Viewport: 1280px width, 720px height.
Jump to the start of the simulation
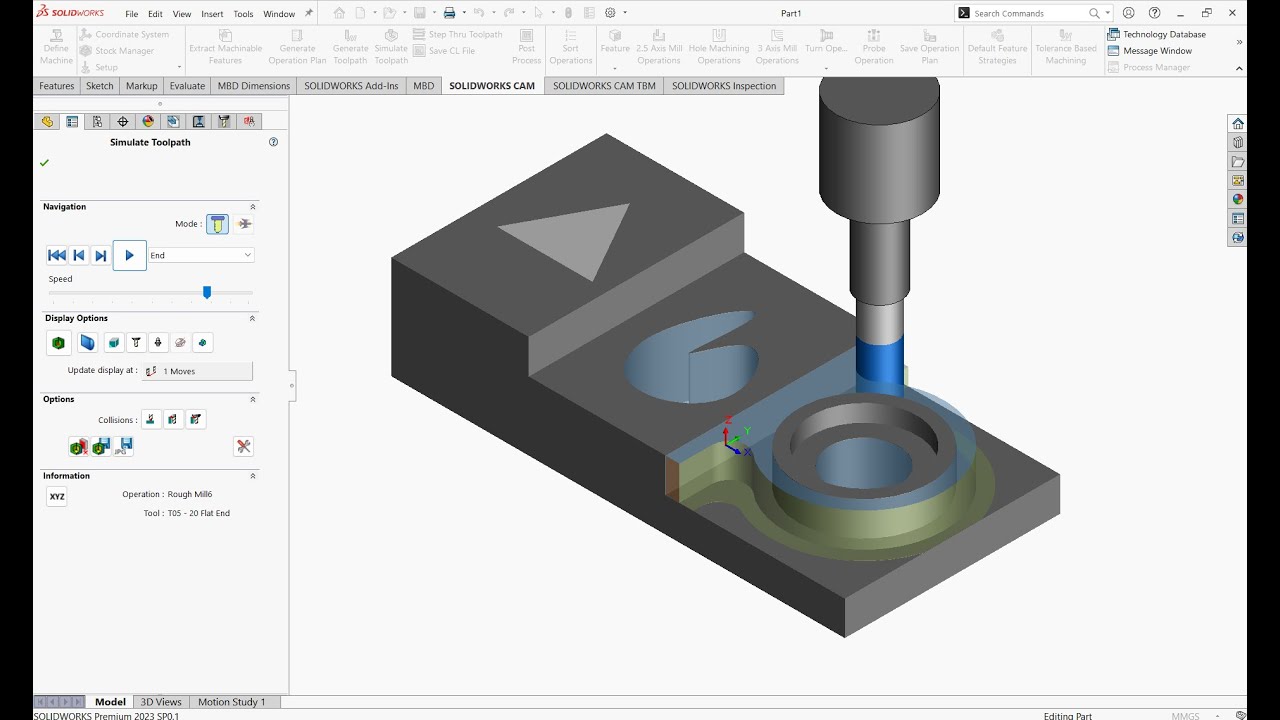point(57,255)
